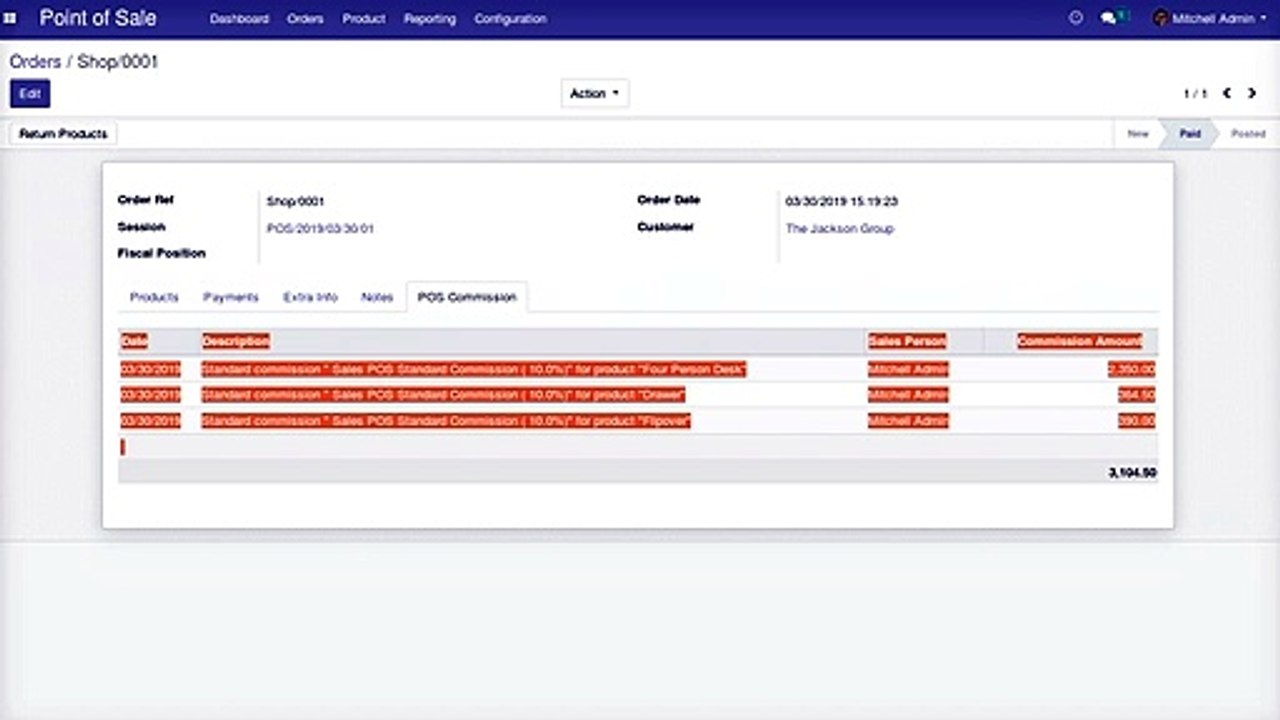Open session POS/2019/03/30/01 link
1280x720 pixels.
pos(320,228)
